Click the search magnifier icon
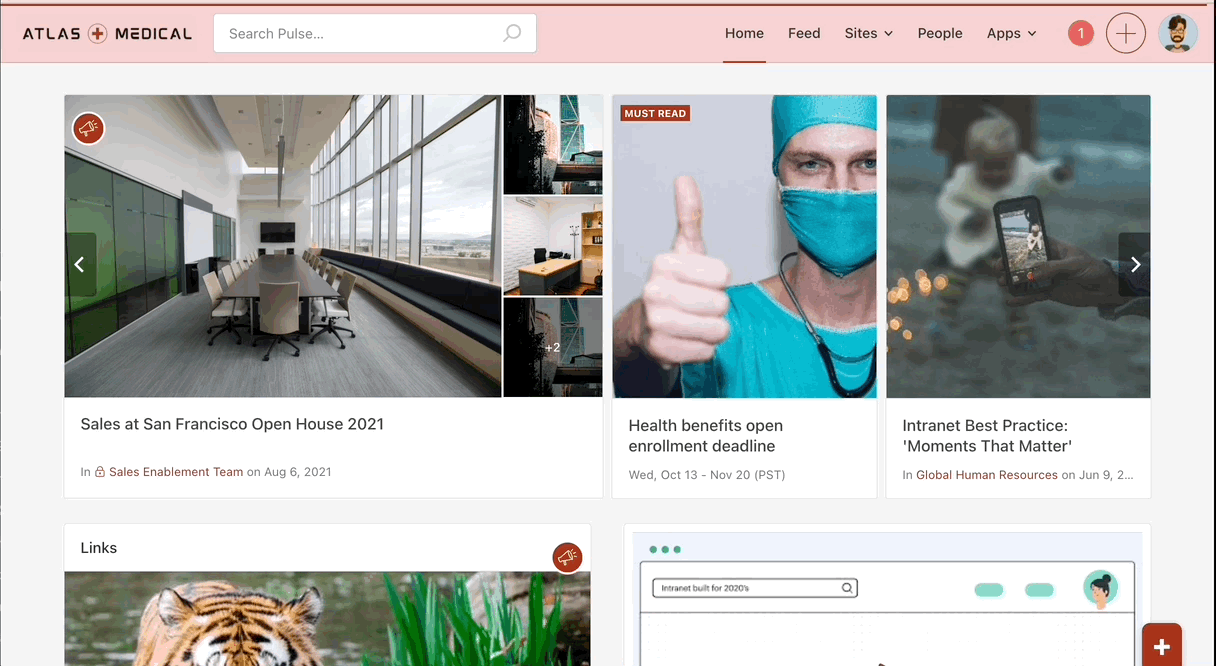The width and height of the screenshot is (1216, 666). click(512, 33)
